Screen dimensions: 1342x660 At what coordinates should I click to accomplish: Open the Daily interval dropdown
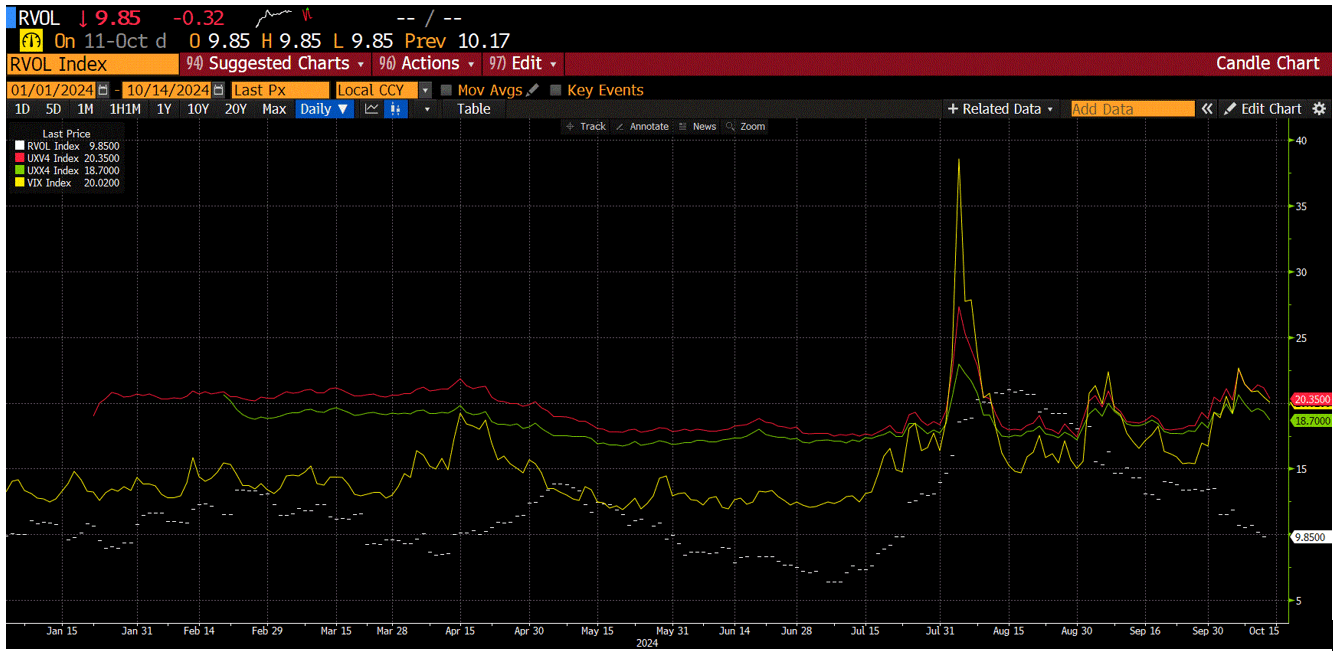[x=322, y=108]
